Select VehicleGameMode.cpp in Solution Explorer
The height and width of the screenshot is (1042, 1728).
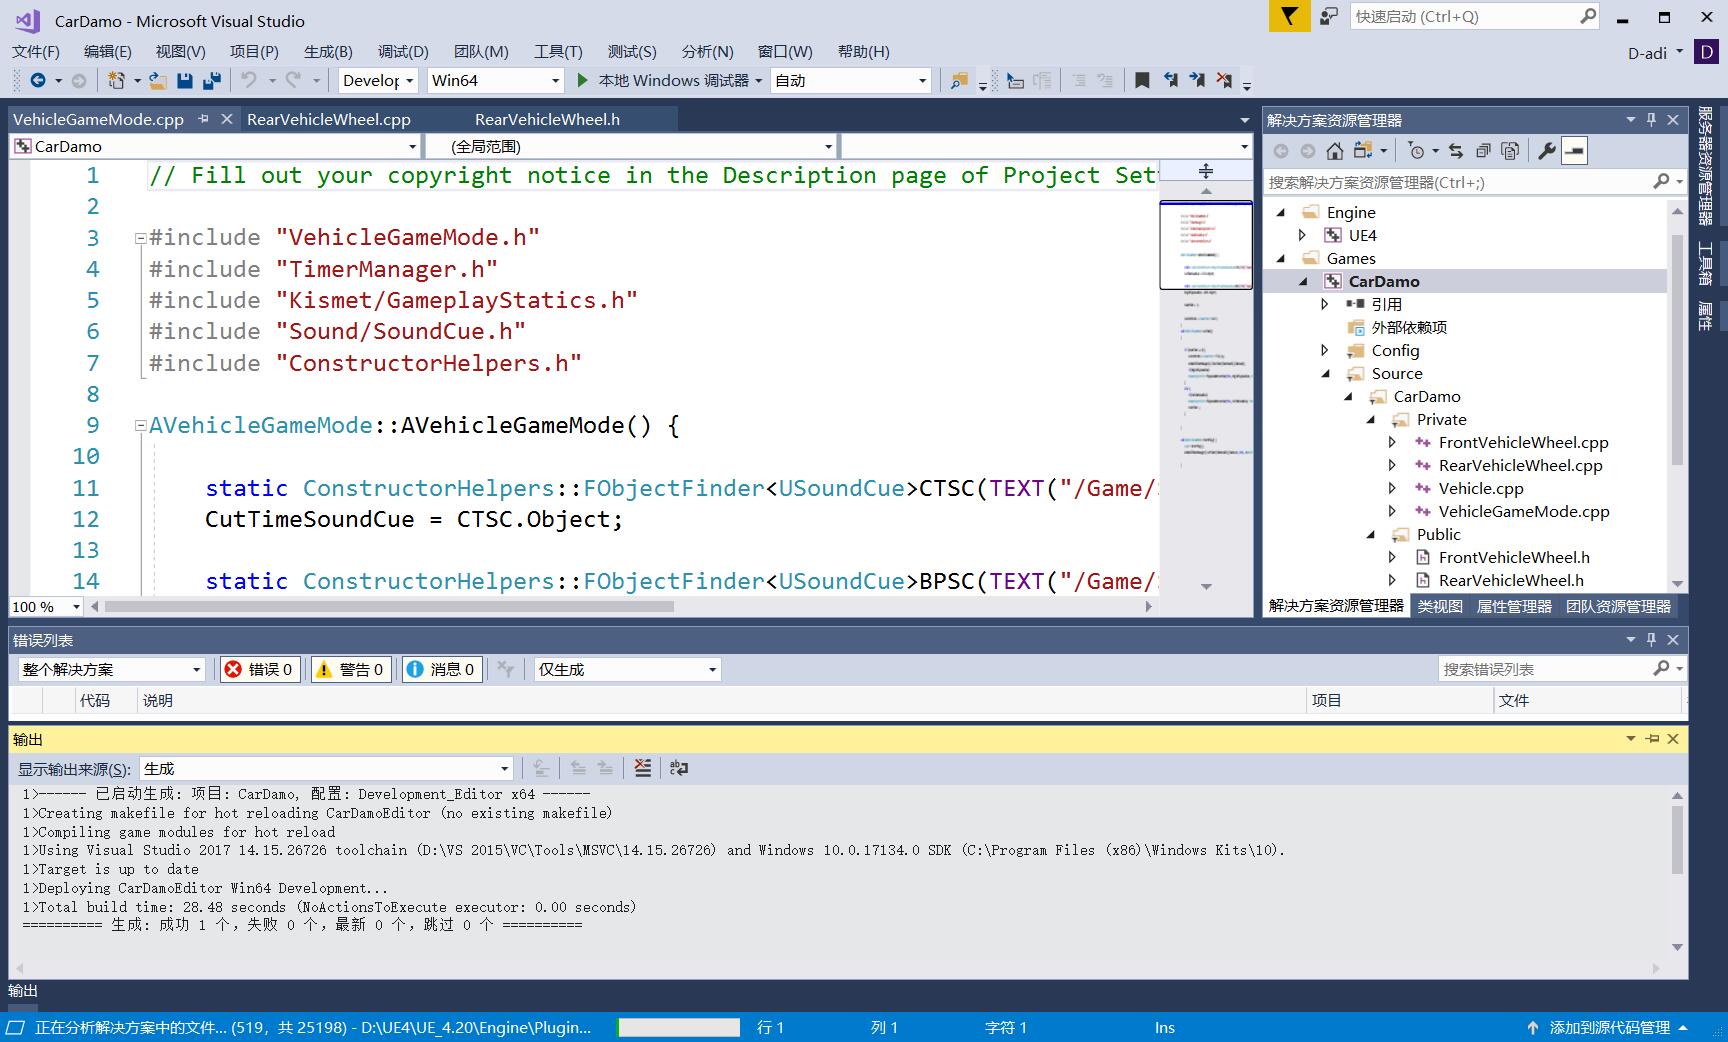pos(1523,511)
